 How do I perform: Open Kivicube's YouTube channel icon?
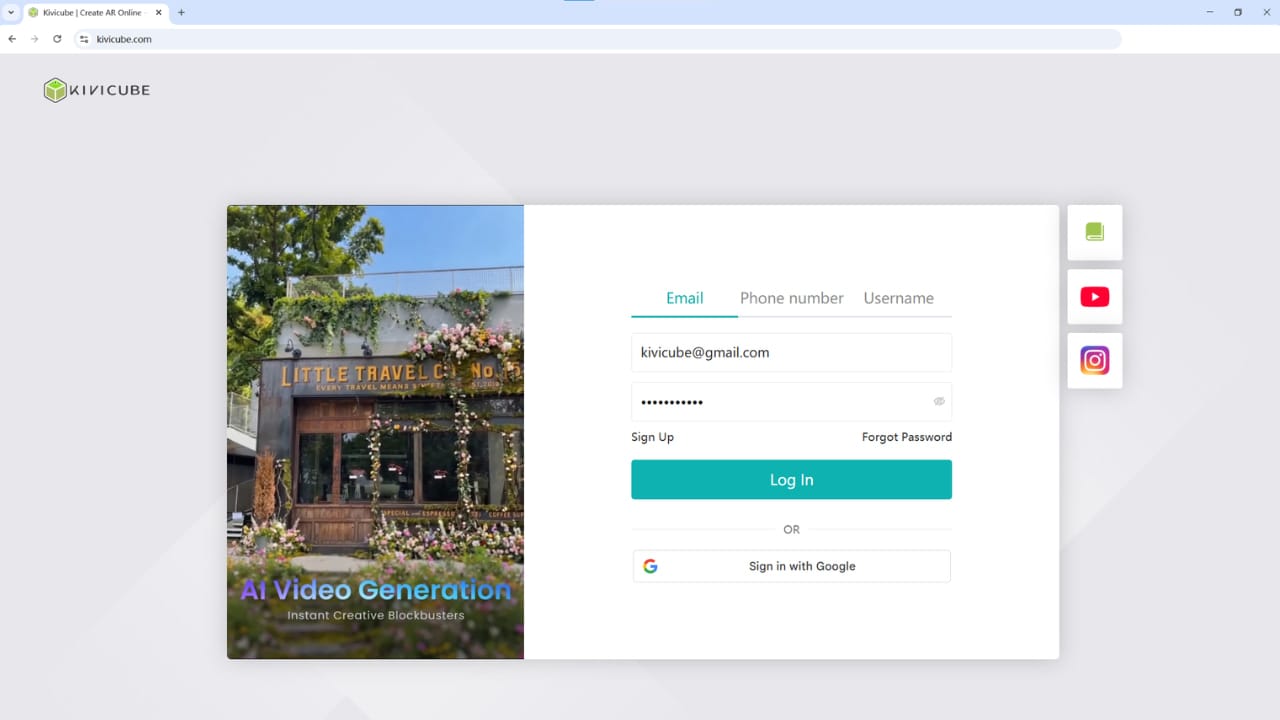pos(1094,296)
